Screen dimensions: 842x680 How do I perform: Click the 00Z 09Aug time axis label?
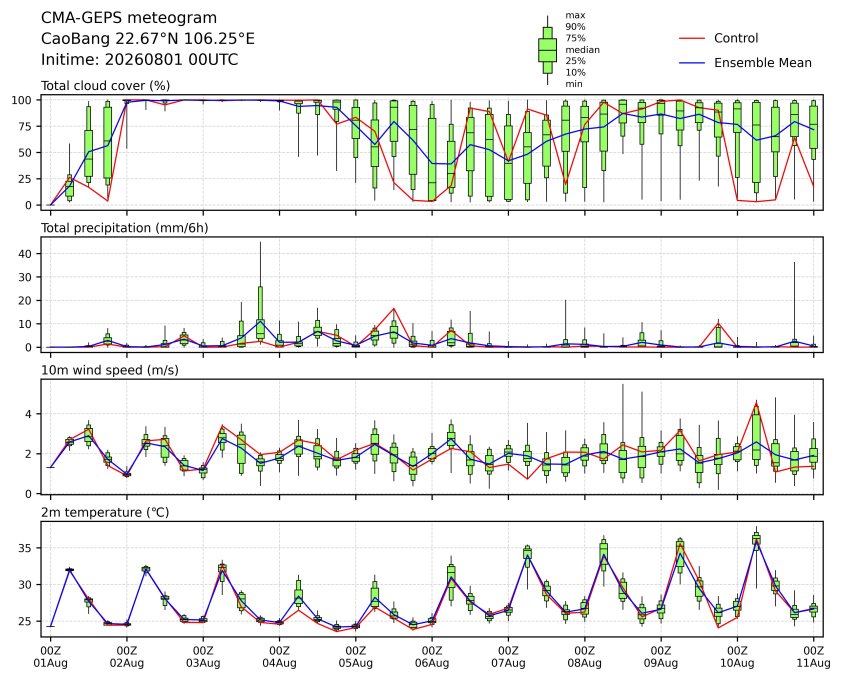660,657
